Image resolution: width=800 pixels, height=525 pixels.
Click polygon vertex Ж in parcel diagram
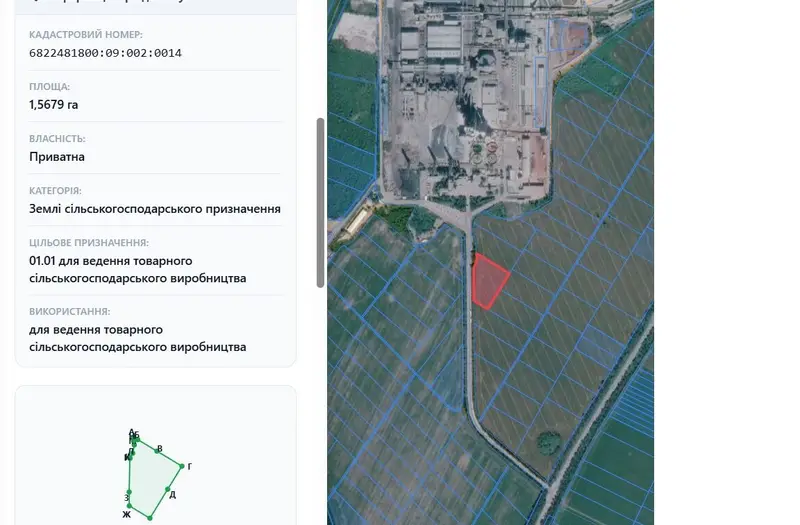[130, 506]
